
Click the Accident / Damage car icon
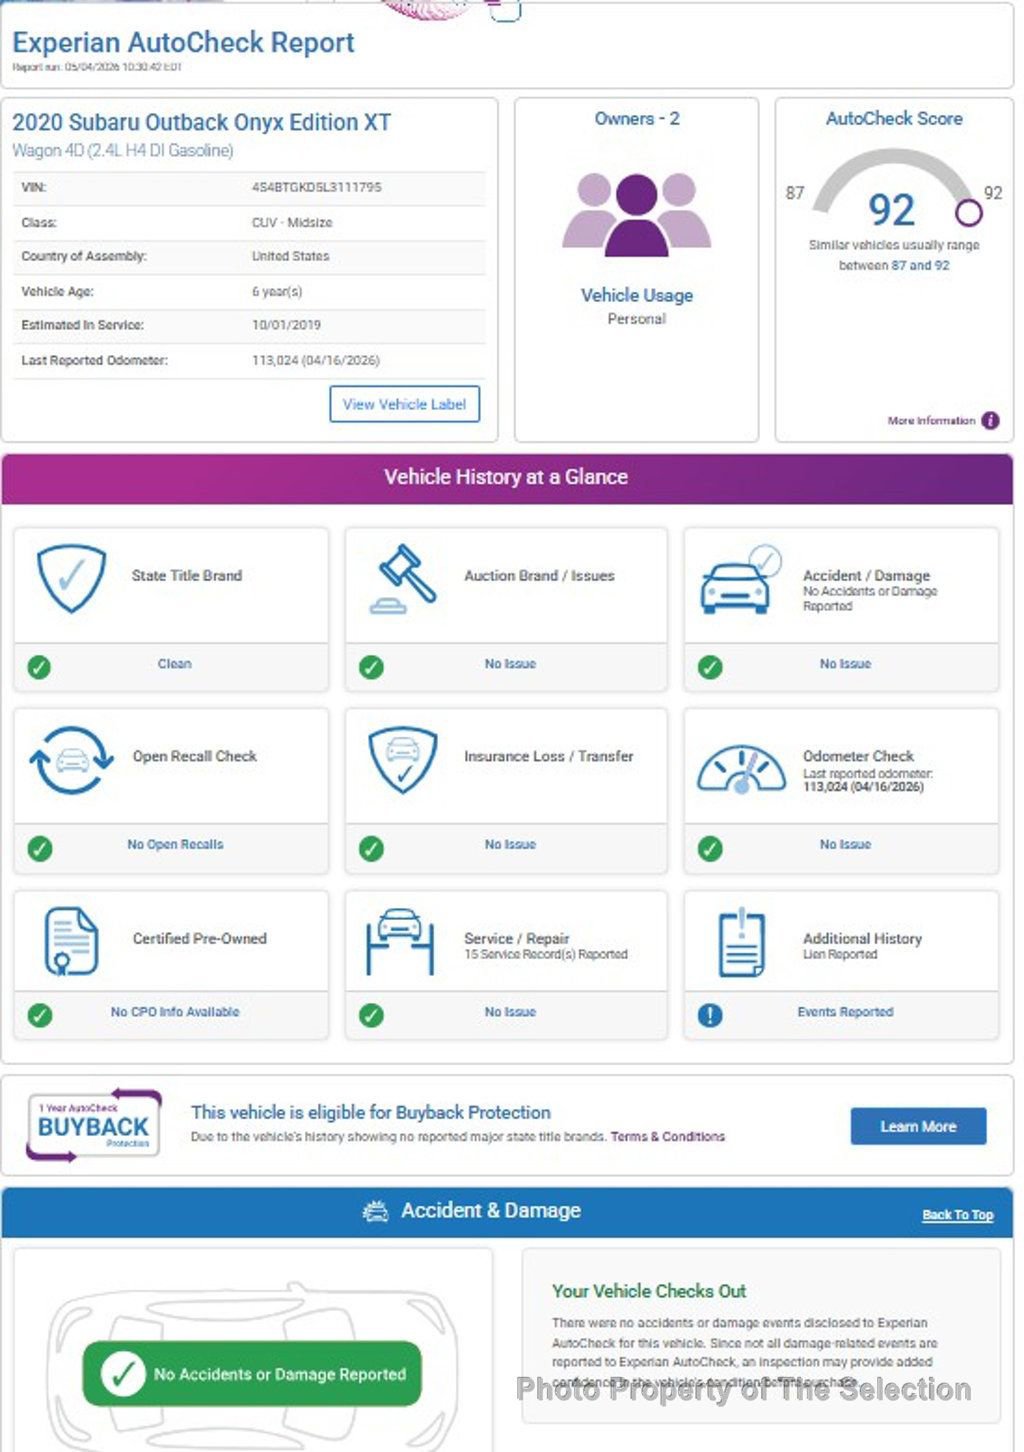tap(741, 579)
